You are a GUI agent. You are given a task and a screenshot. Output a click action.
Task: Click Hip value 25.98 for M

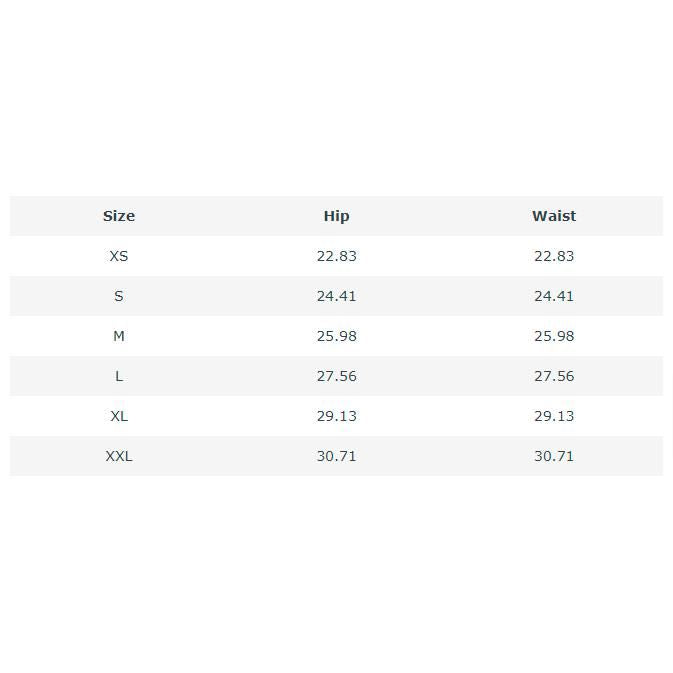pyautogui.click(x=336, y=336)
